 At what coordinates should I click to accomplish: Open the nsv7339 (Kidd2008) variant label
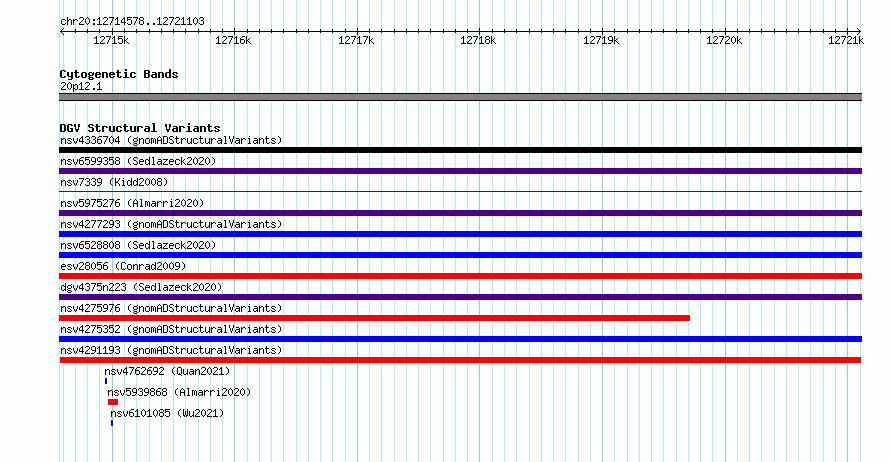[x=114, y=182]
